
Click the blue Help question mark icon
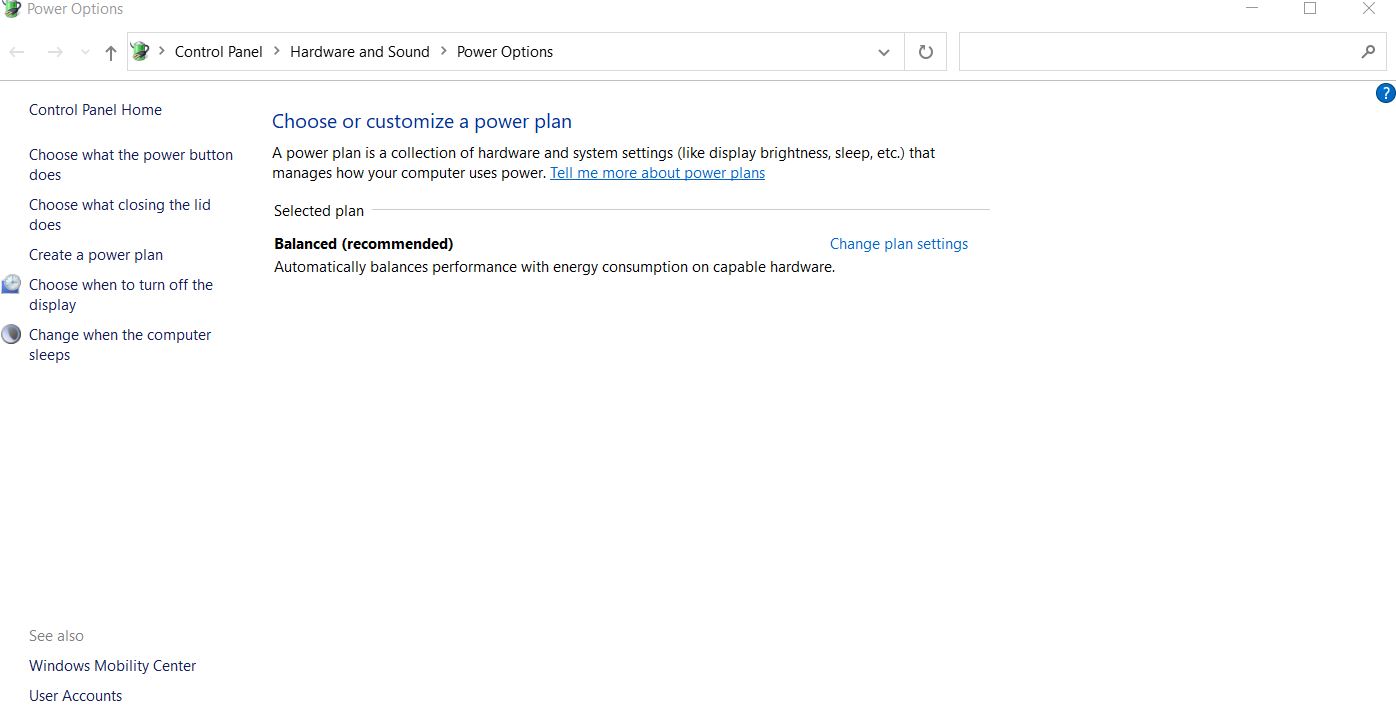(x=1385, y=94)
